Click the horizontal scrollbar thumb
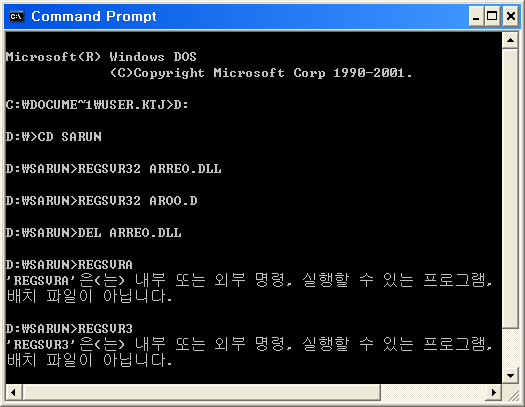 point(202,392)
